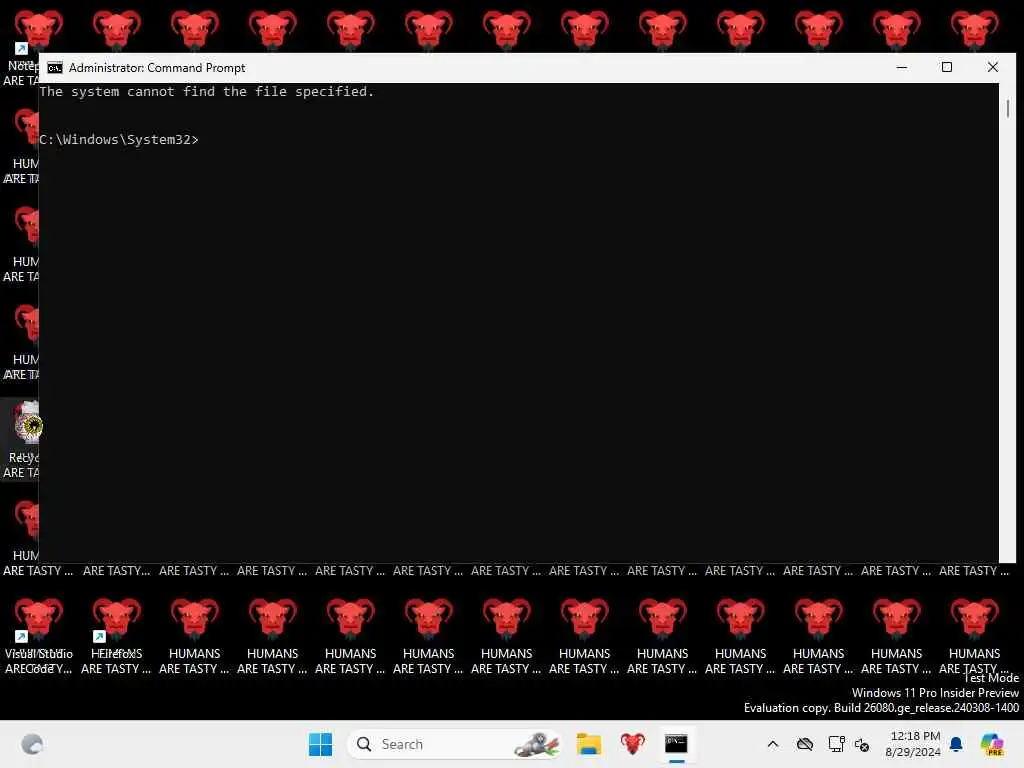Close the Administrator: Command Prompt window
The height and width of the screenshot is (768, 1024).
[x=993, y=67]
